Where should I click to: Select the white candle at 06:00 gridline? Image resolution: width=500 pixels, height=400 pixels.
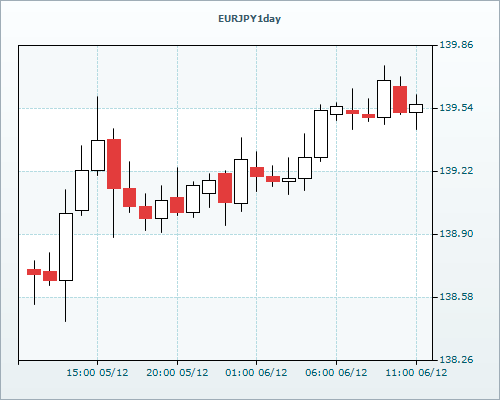coord(336,110)
